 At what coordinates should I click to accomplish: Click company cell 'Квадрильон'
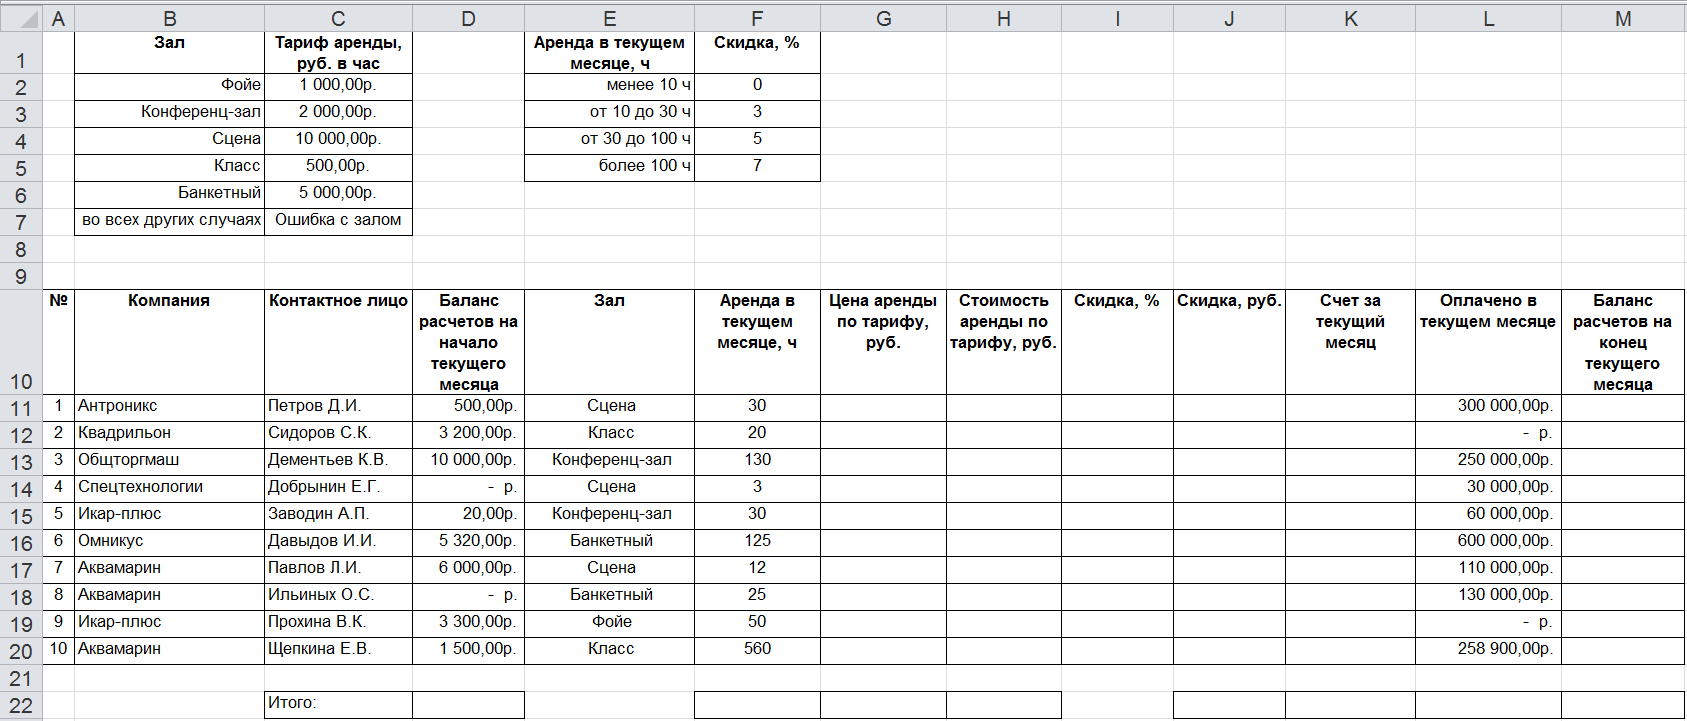click(x=169, y=434)
